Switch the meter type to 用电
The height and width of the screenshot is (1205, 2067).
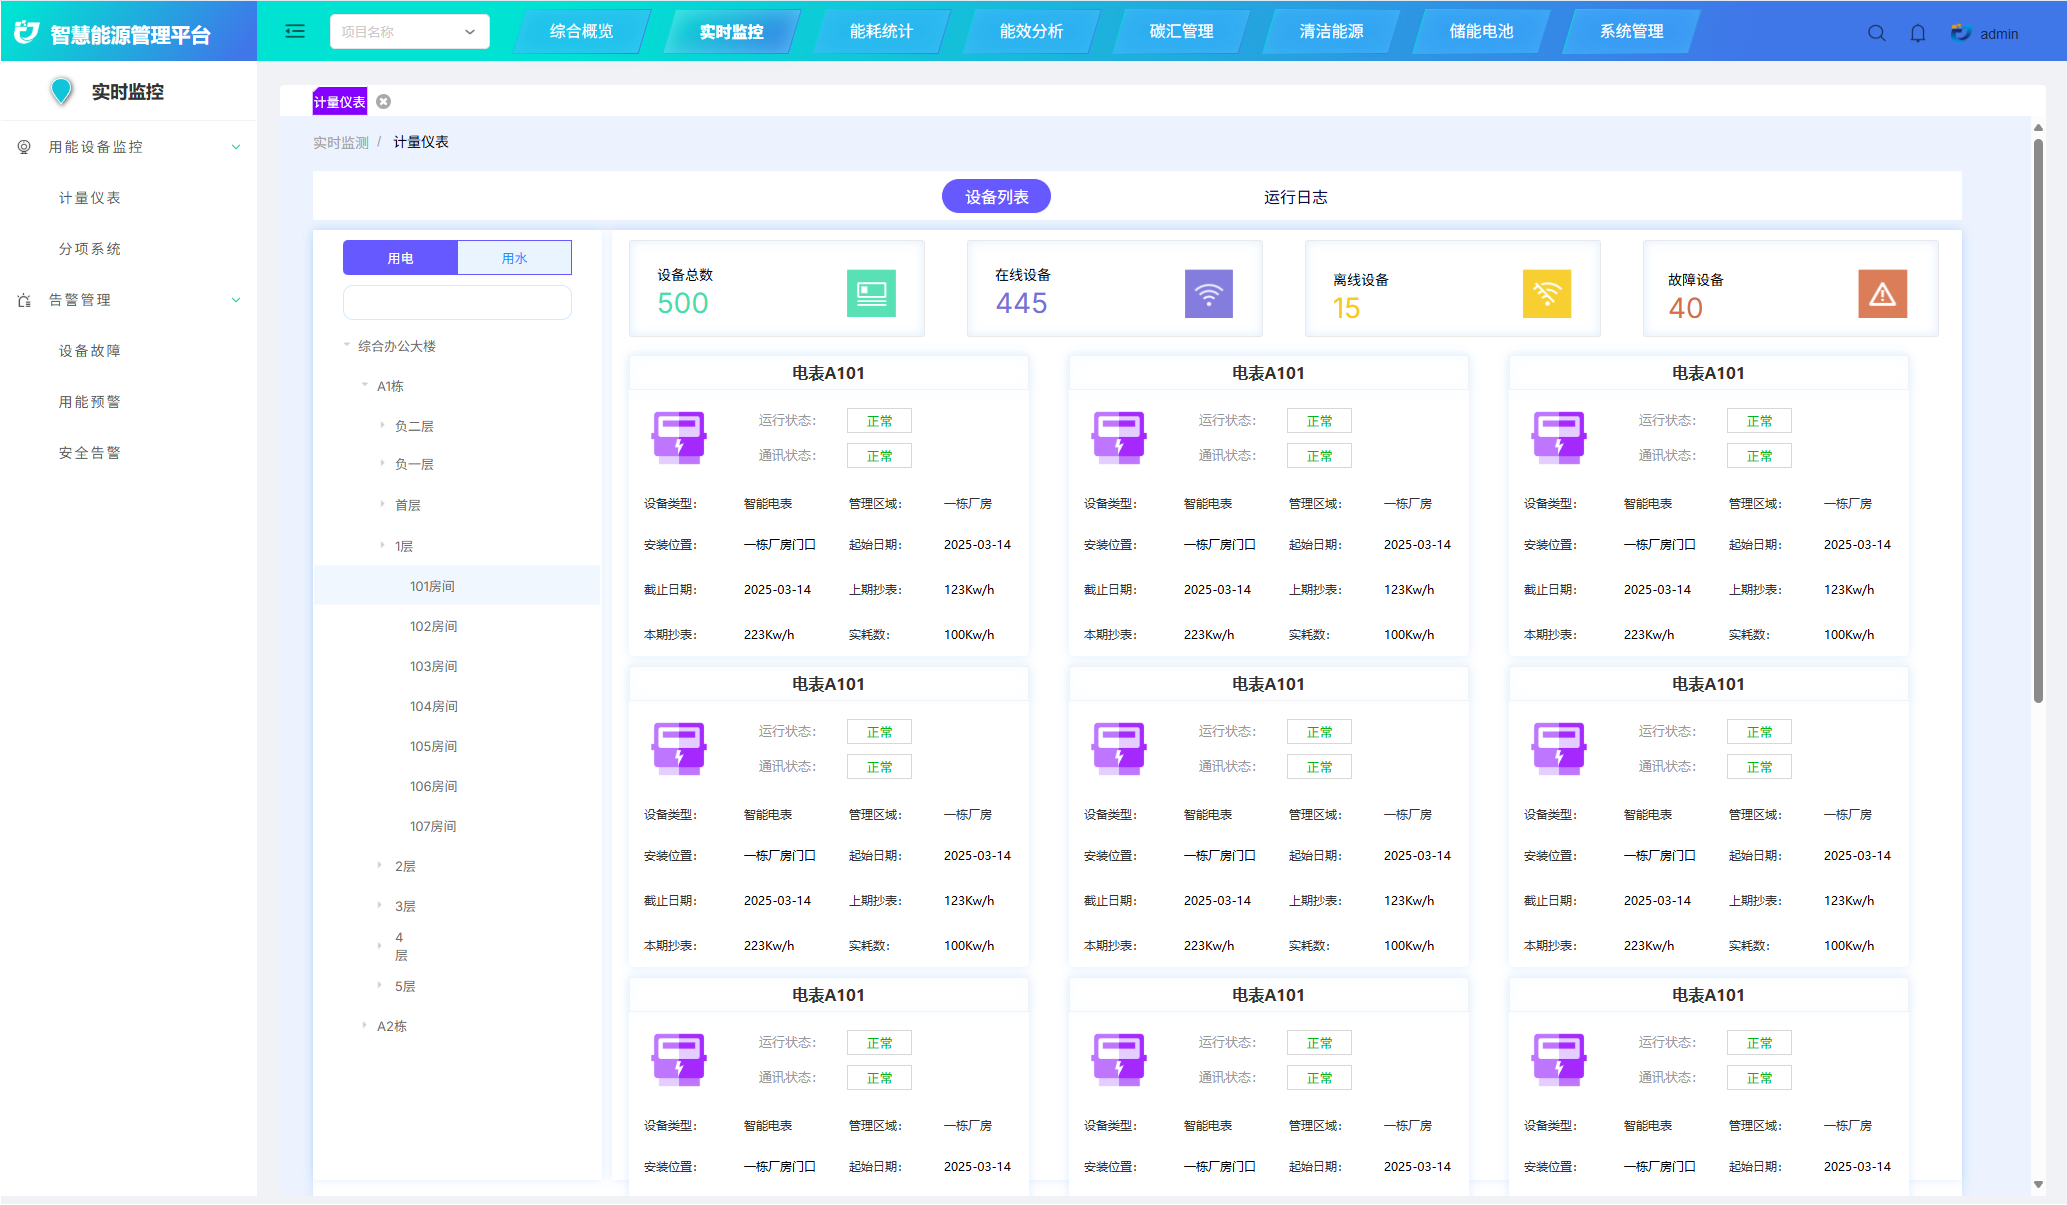pos(400,258)
